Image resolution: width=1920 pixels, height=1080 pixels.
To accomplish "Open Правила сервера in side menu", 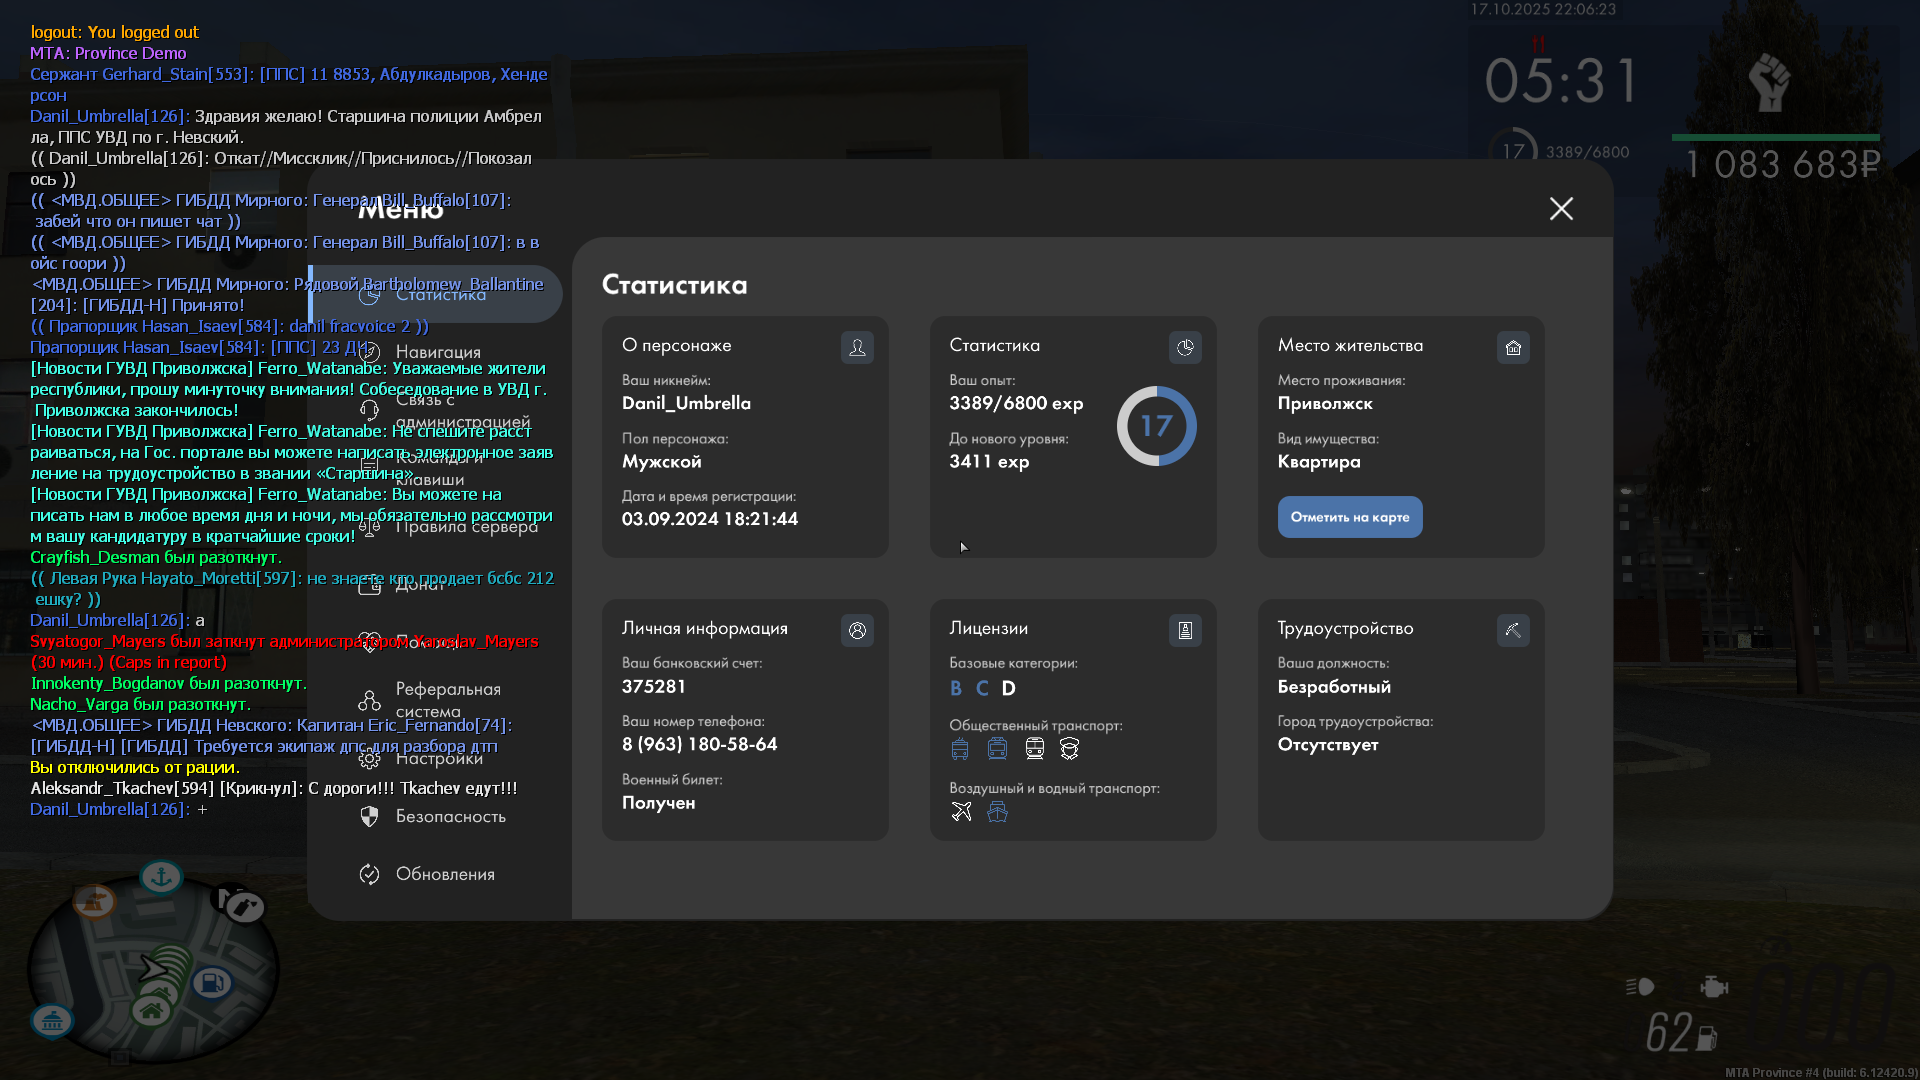I will [x=466, y=526].
